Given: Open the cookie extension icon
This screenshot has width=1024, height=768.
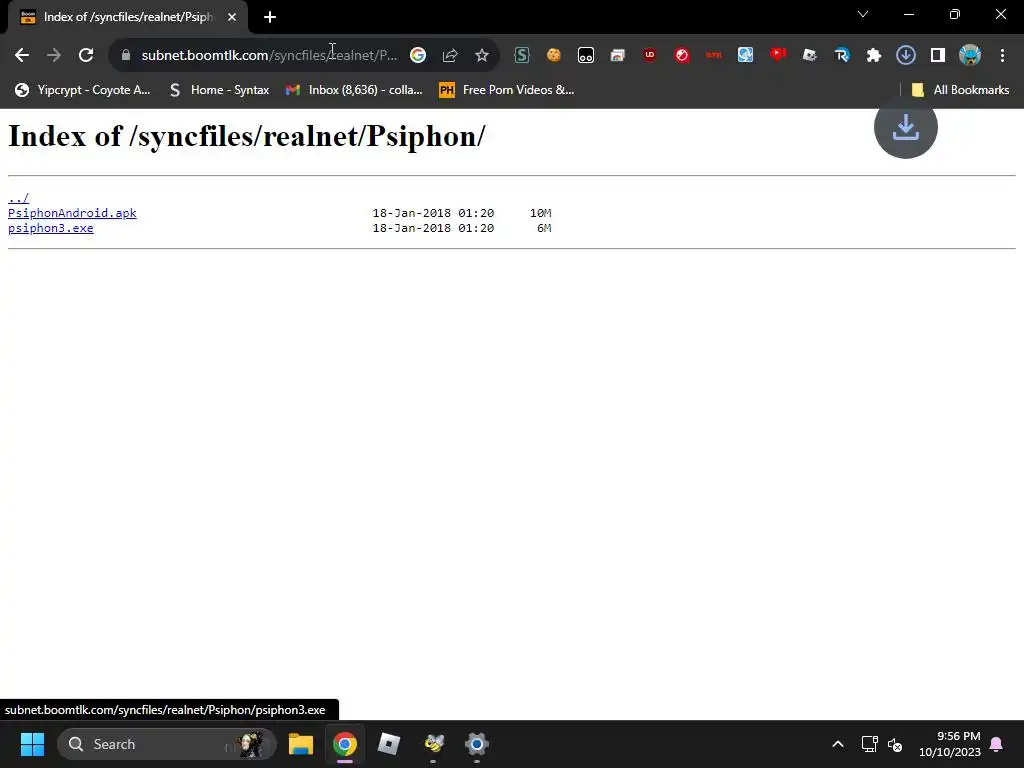Looking at the screenshot, I should pos(554,56).
